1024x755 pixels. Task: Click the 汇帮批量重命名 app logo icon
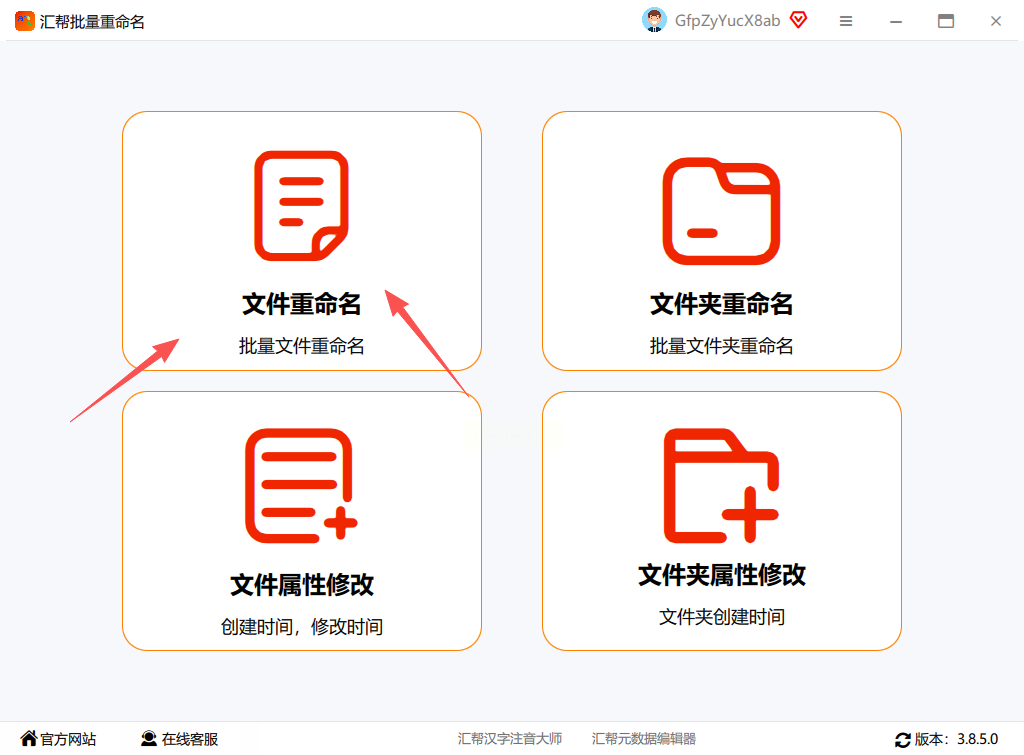click(25, 21)
